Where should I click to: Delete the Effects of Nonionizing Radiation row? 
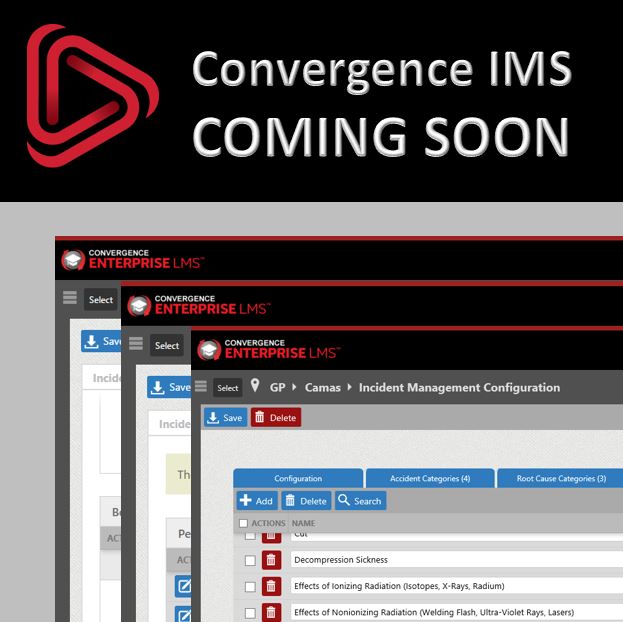click(x=271, y=612)
